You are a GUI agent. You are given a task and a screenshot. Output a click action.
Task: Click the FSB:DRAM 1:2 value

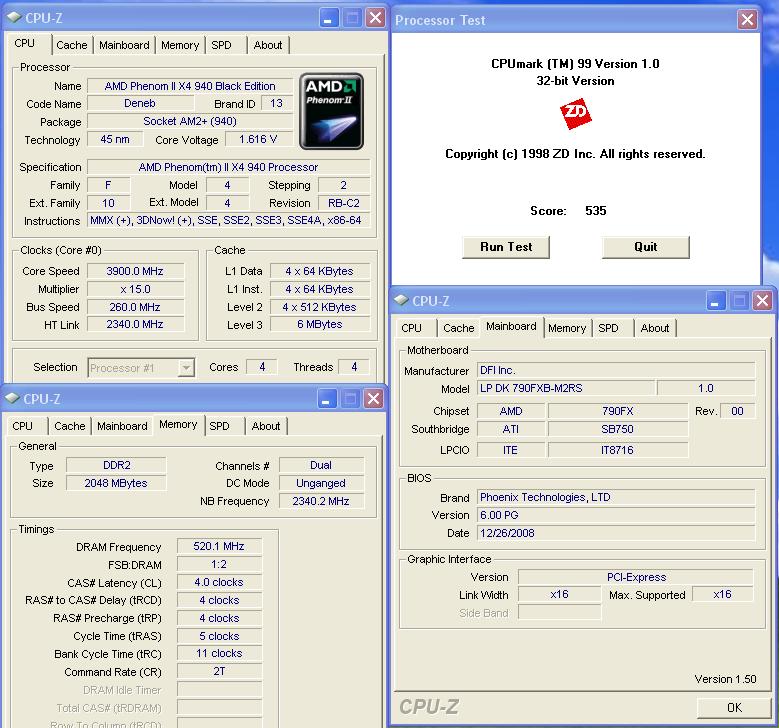(219, 565)
